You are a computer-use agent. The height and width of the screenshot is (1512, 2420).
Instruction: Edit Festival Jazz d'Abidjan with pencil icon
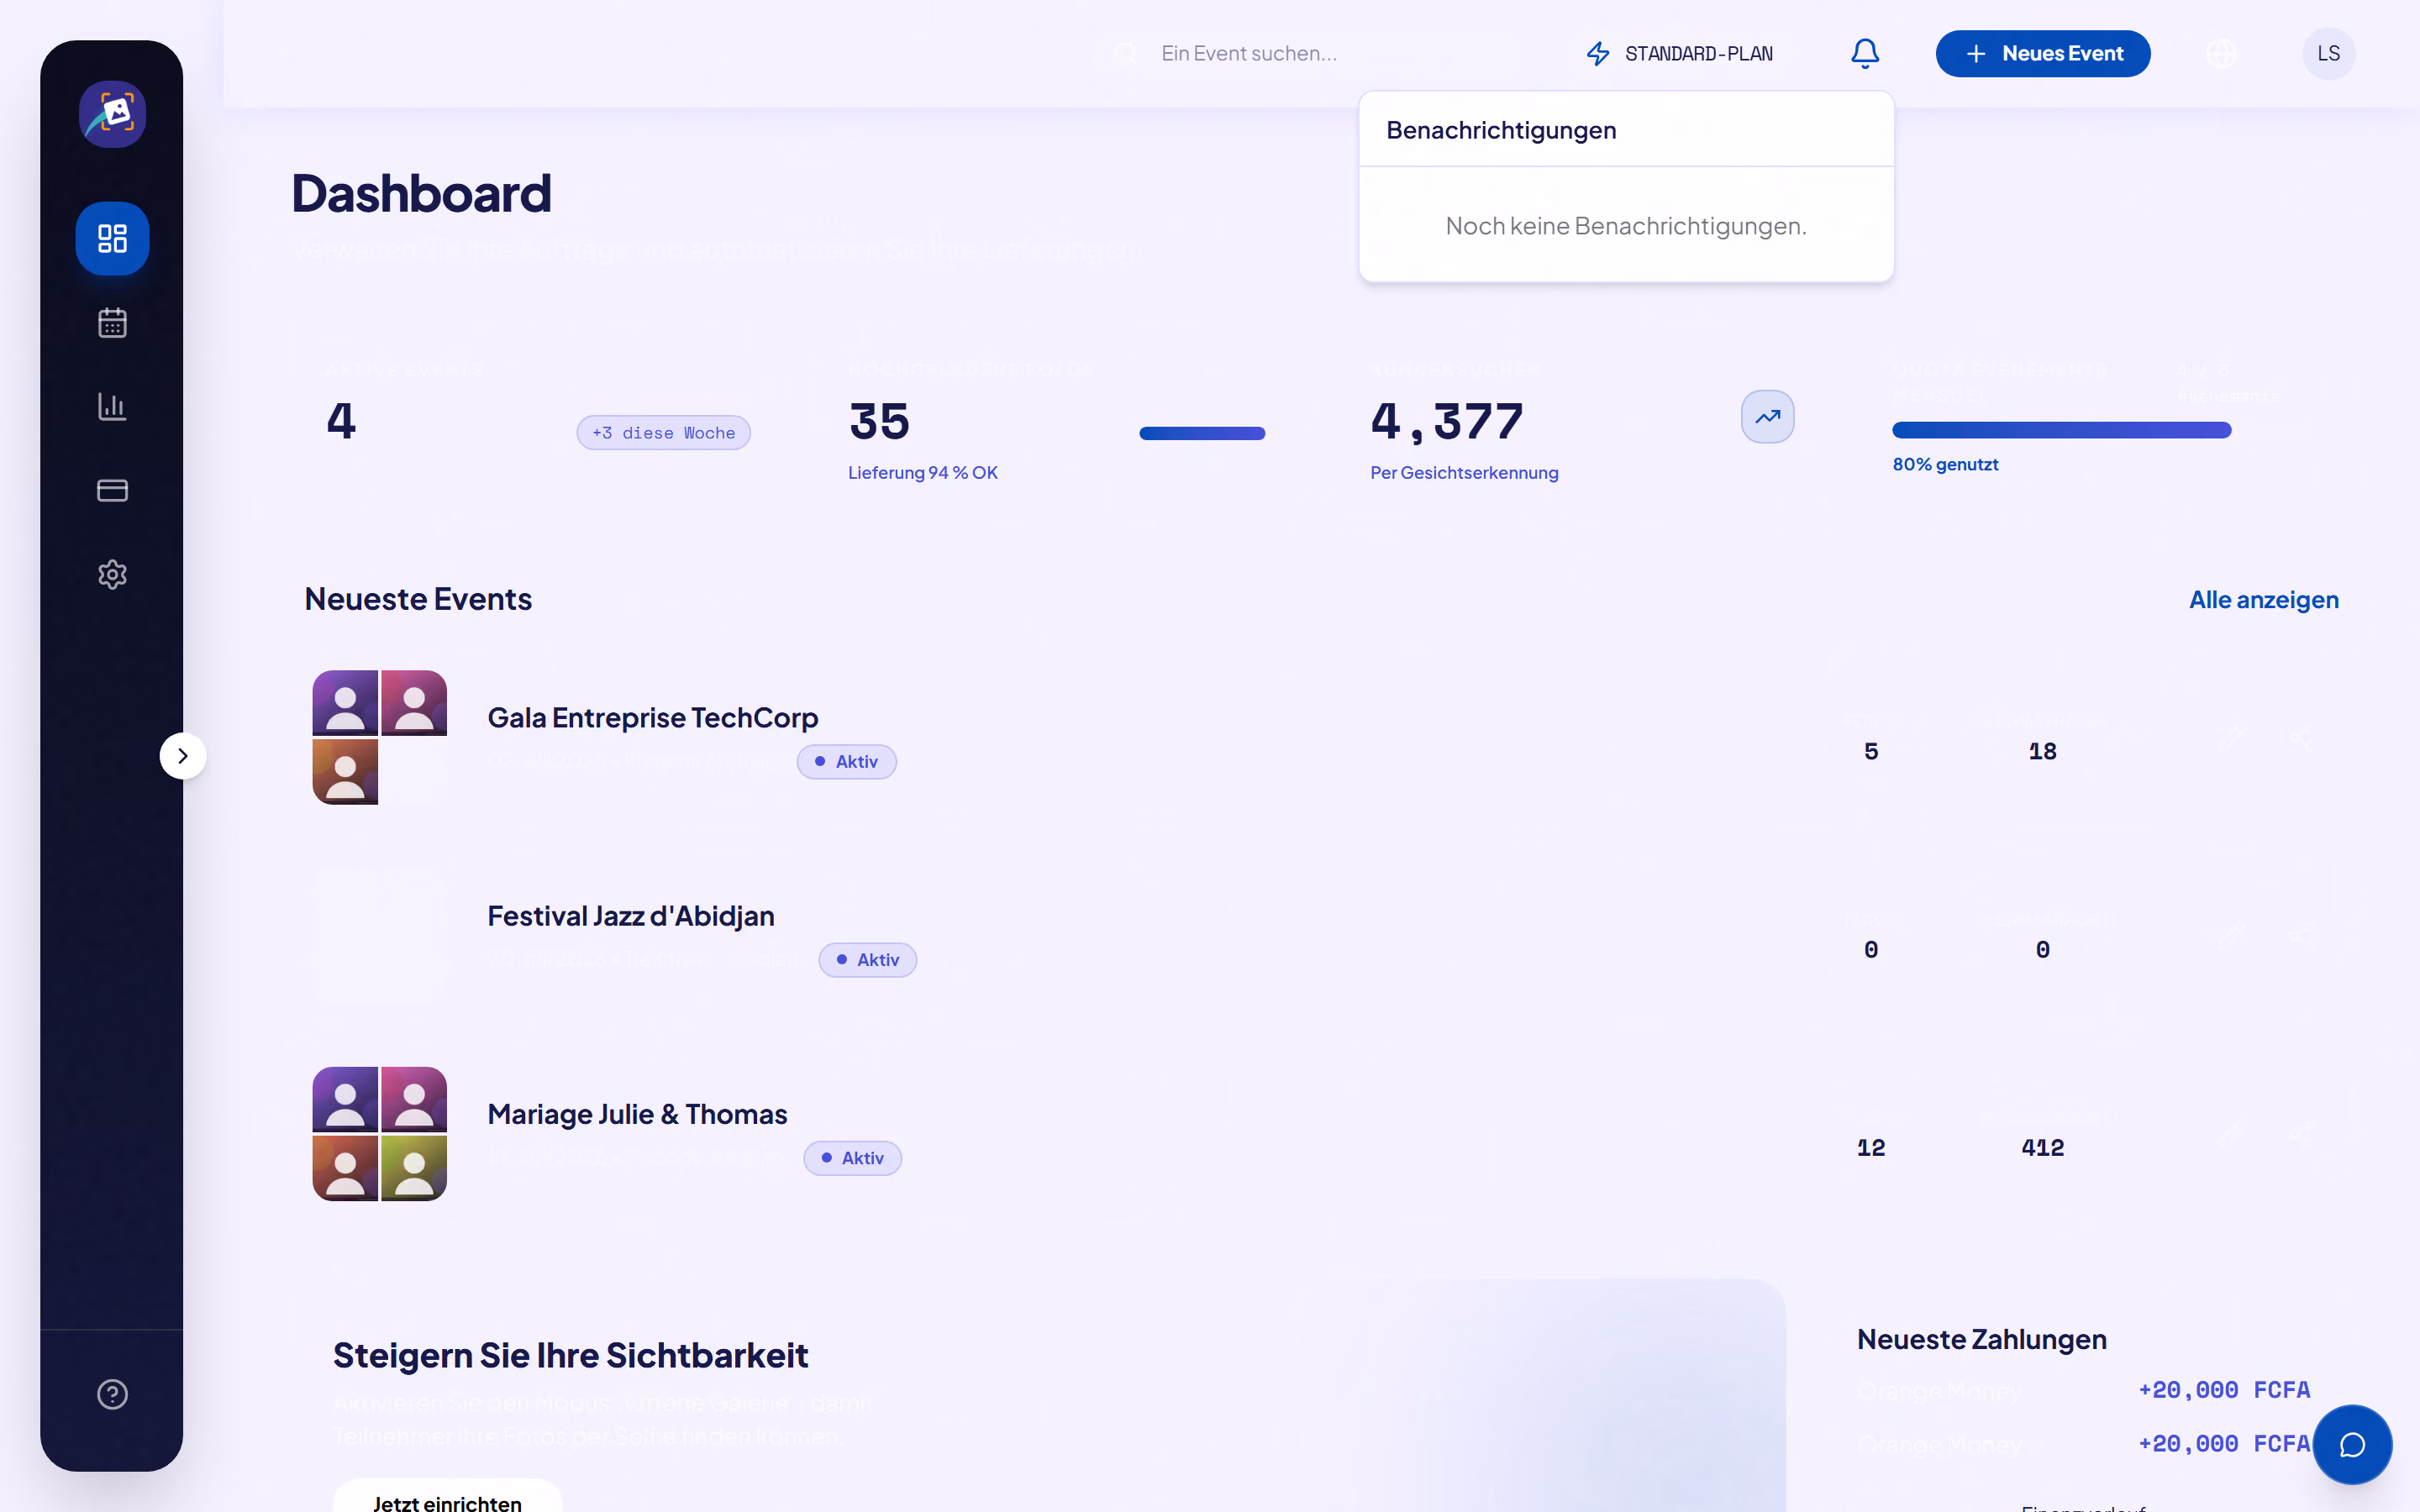pos(2232,936)
